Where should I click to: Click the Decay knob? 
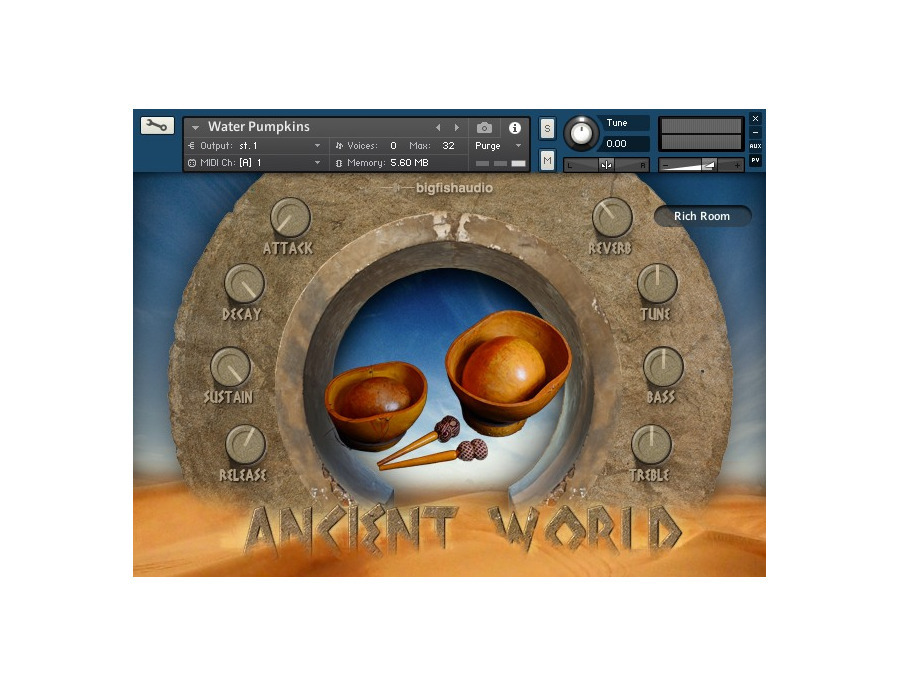[x=245, y=284]
